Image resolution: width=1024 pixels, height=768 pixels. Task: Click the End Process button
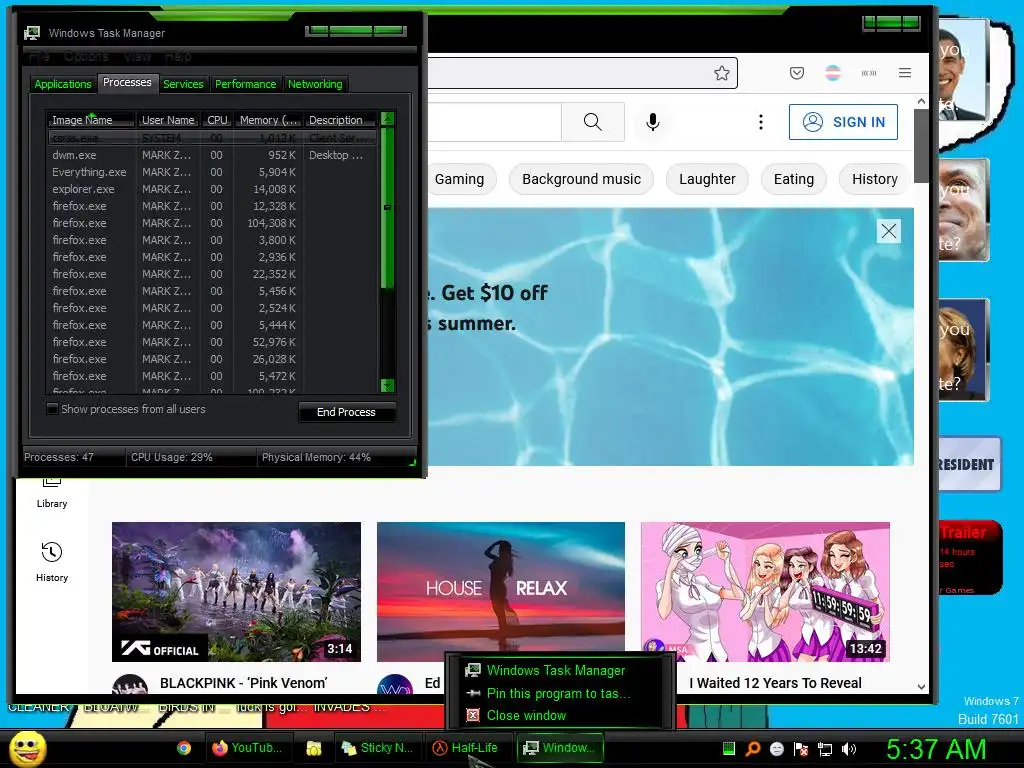pos(346,412)
